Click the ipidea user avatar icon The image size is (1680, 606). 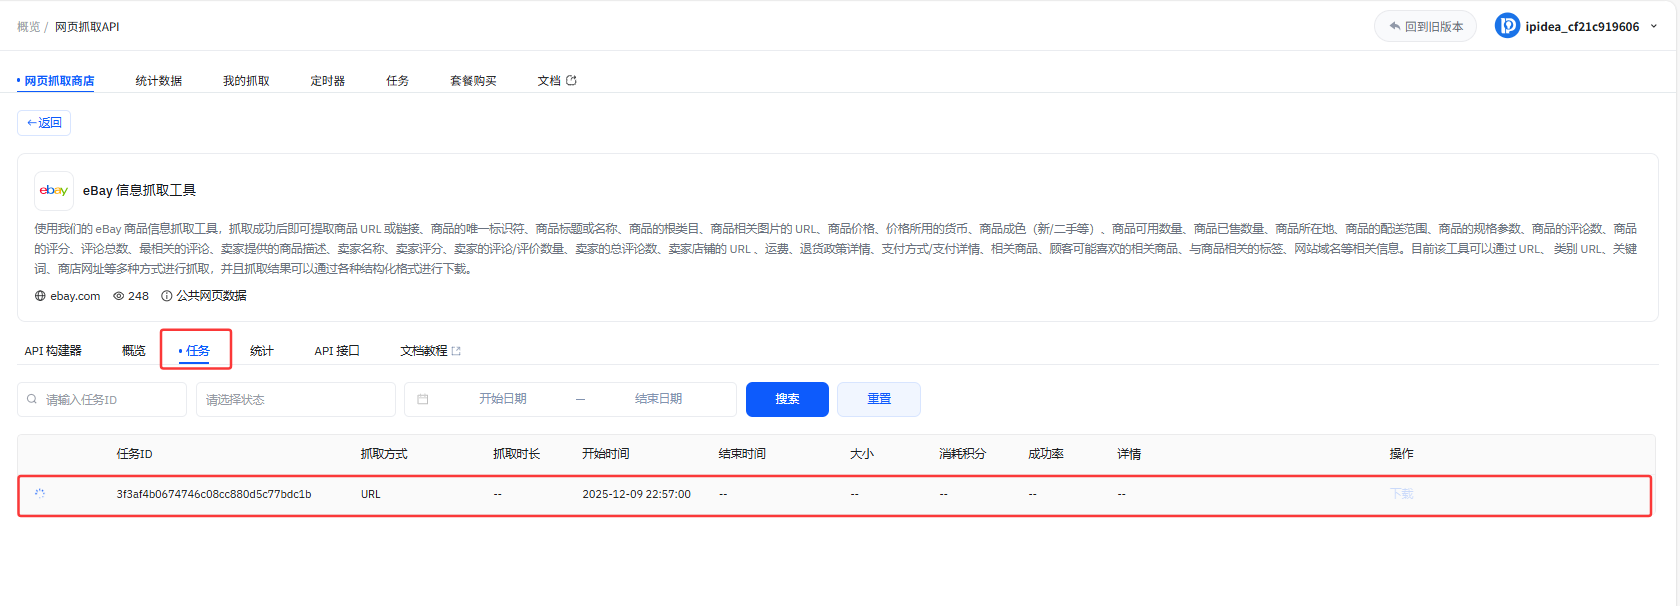1507,26
